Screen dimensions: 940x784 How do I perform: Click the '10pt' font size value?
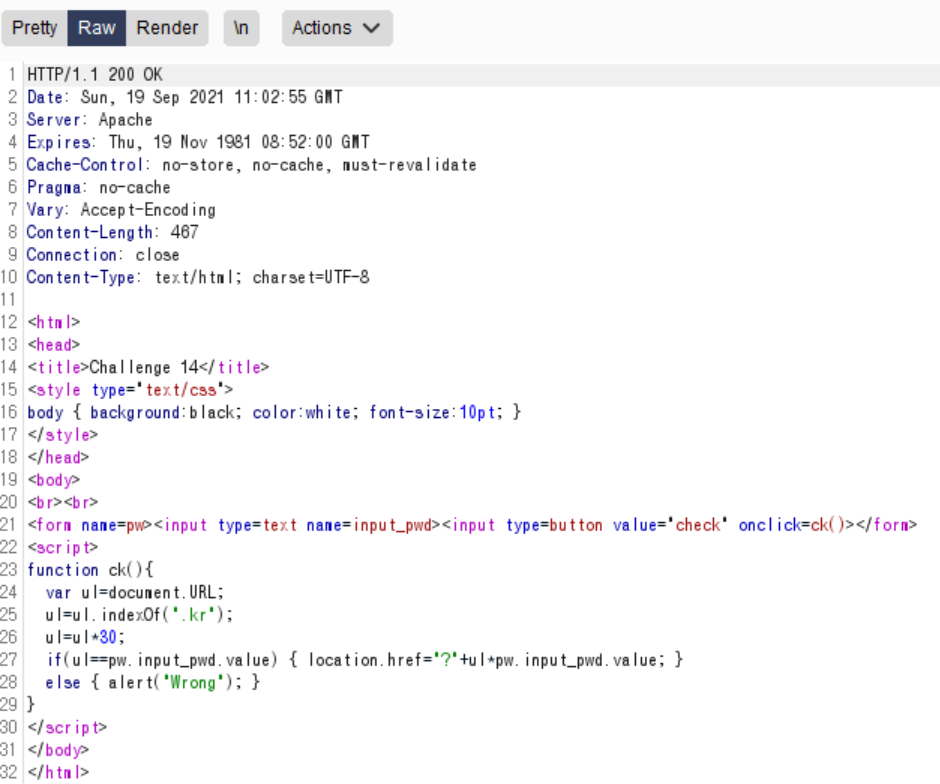[477, 412]
